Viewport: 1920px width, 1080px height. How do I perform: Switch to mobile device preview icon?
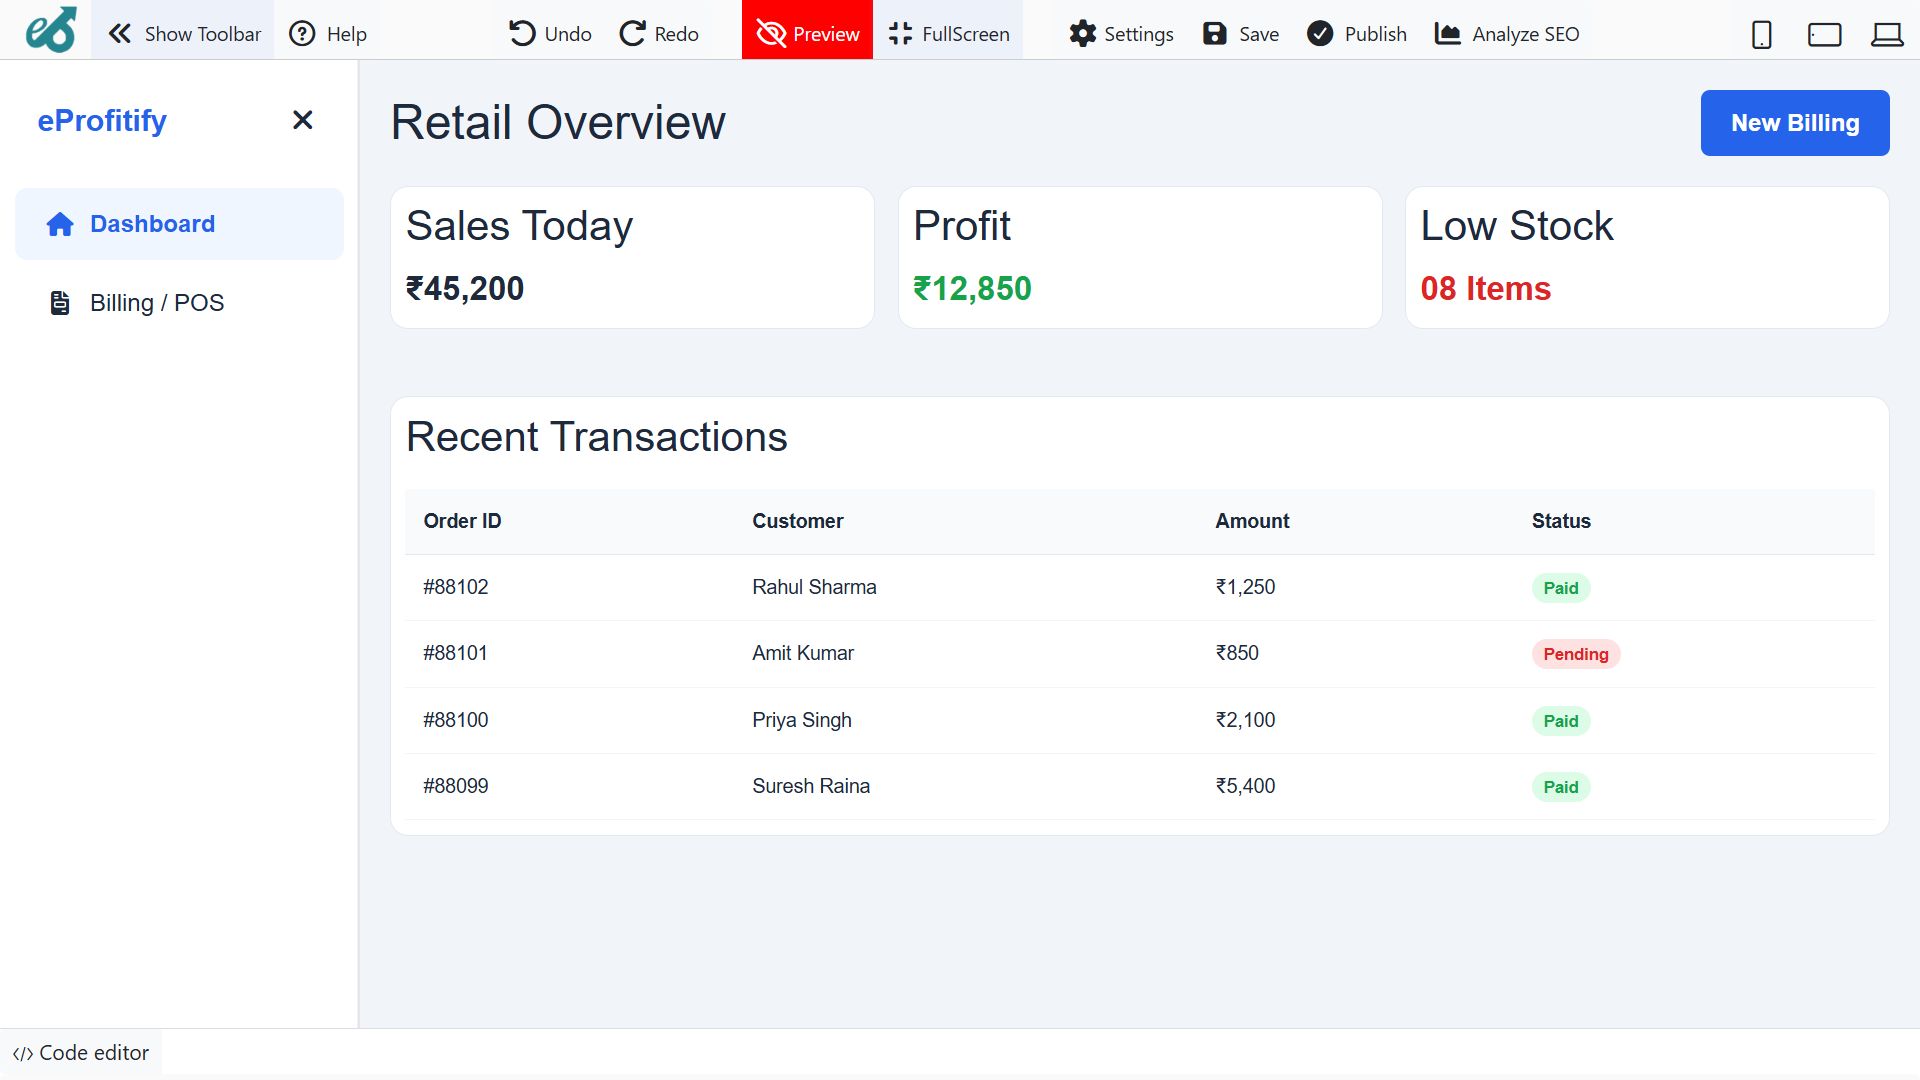coord(1761,35)
